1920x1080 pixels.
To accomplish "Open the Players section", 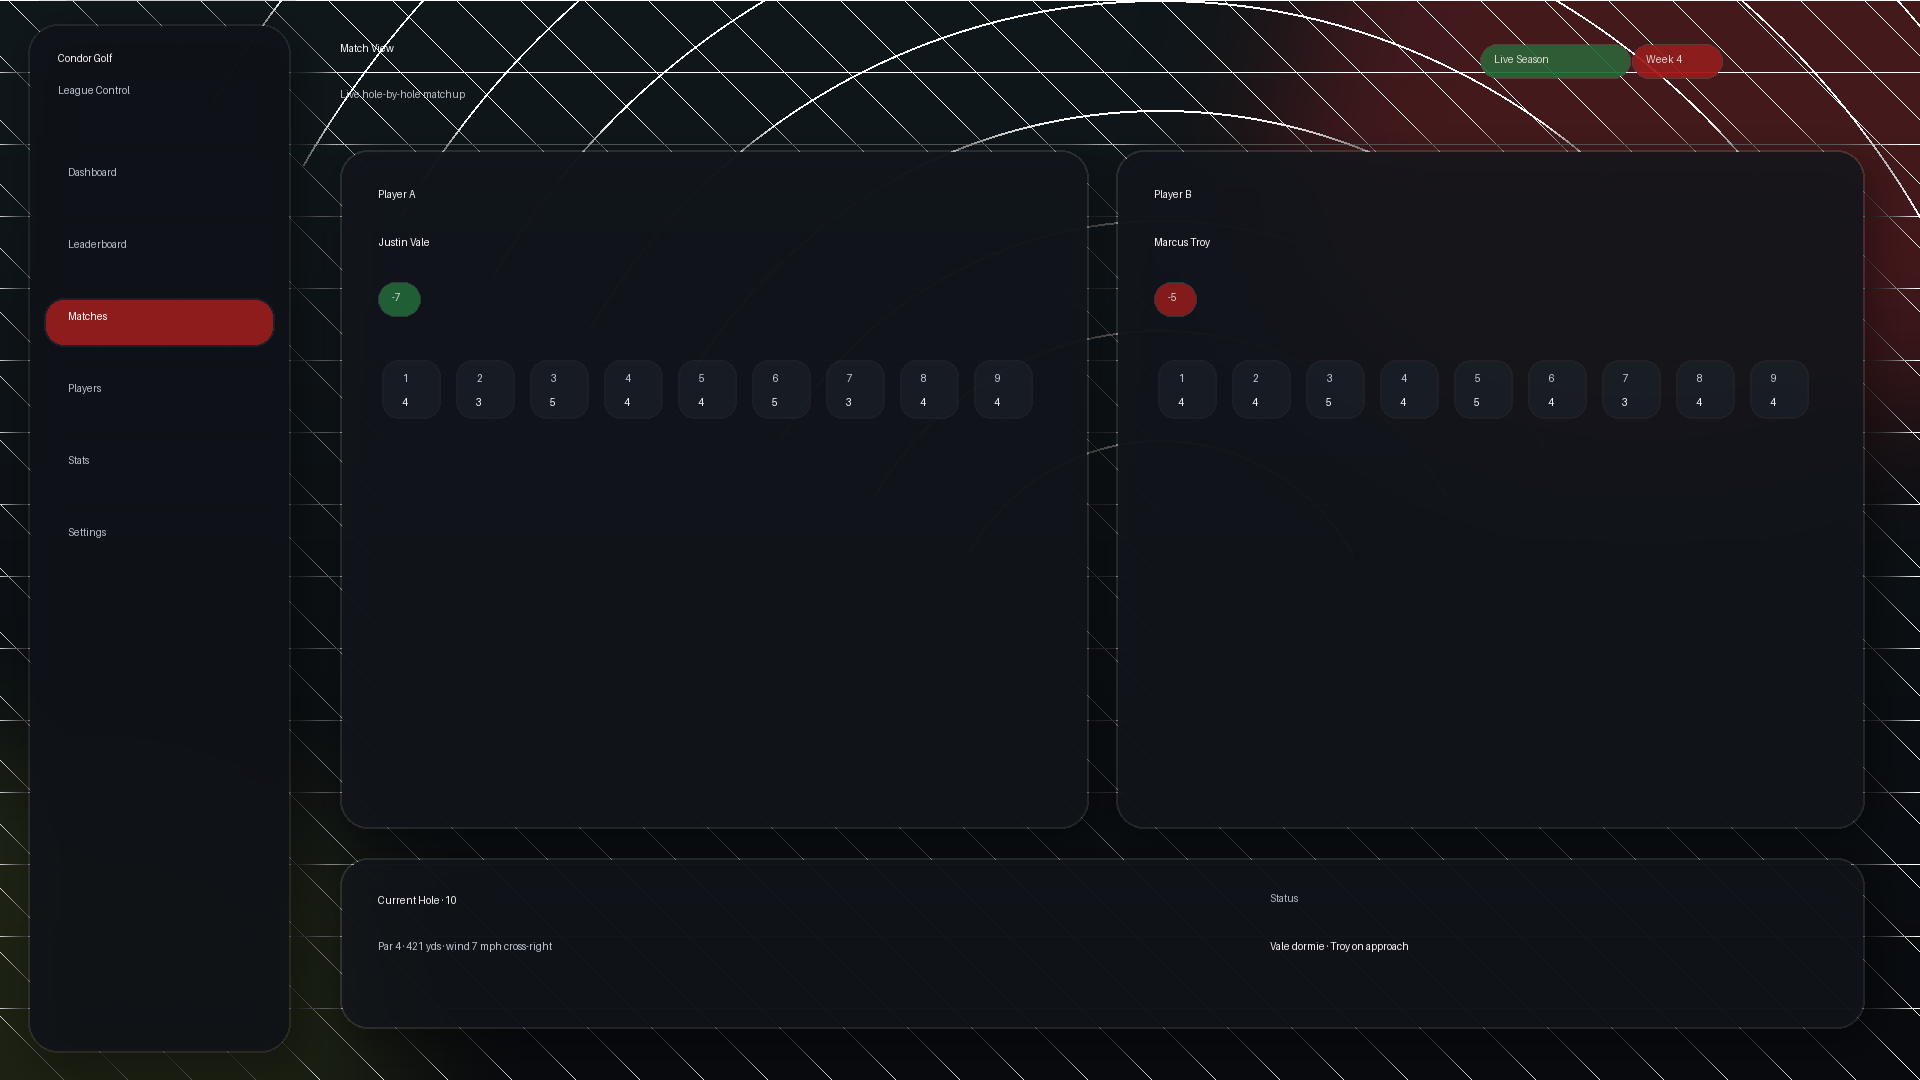I will pyautogui.click(x=159, y=394).
